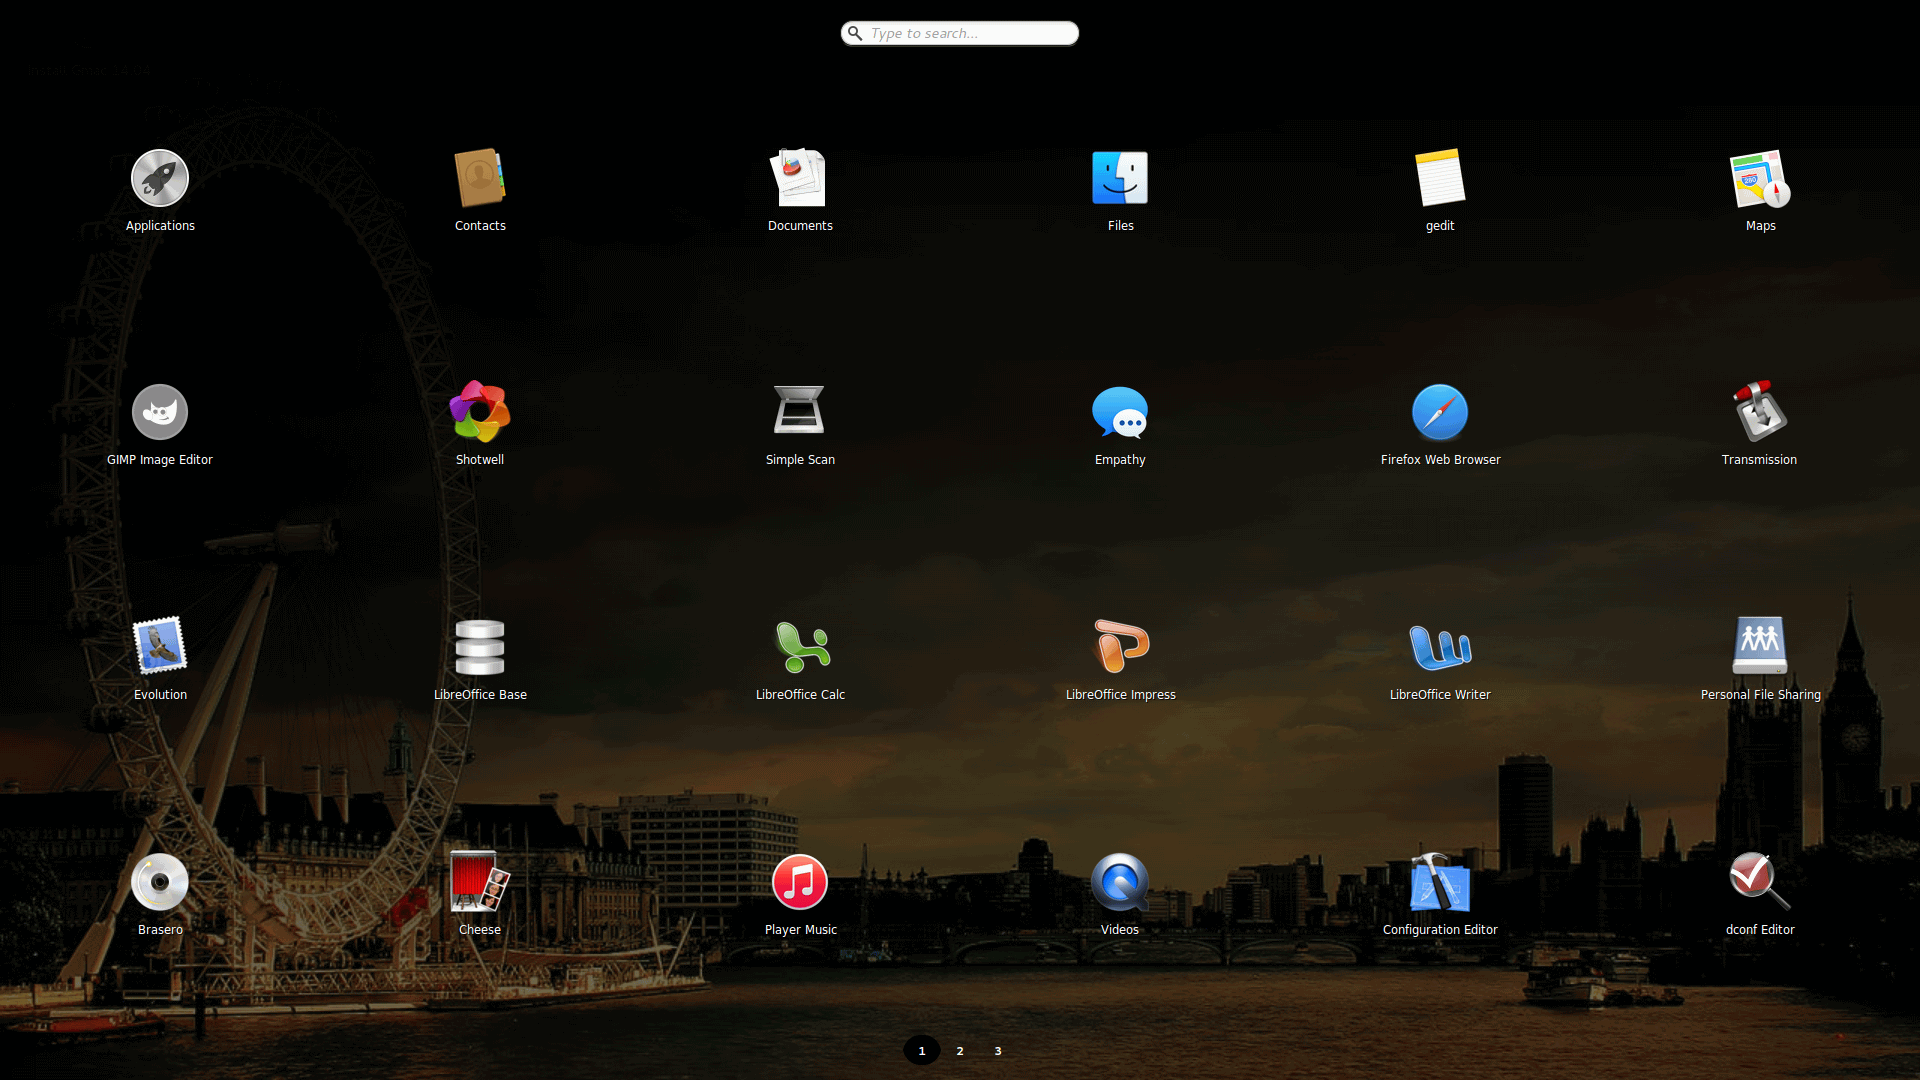Open LibreOffice Writer
Screen dimensions: 1920x1080
point(1440,647)
